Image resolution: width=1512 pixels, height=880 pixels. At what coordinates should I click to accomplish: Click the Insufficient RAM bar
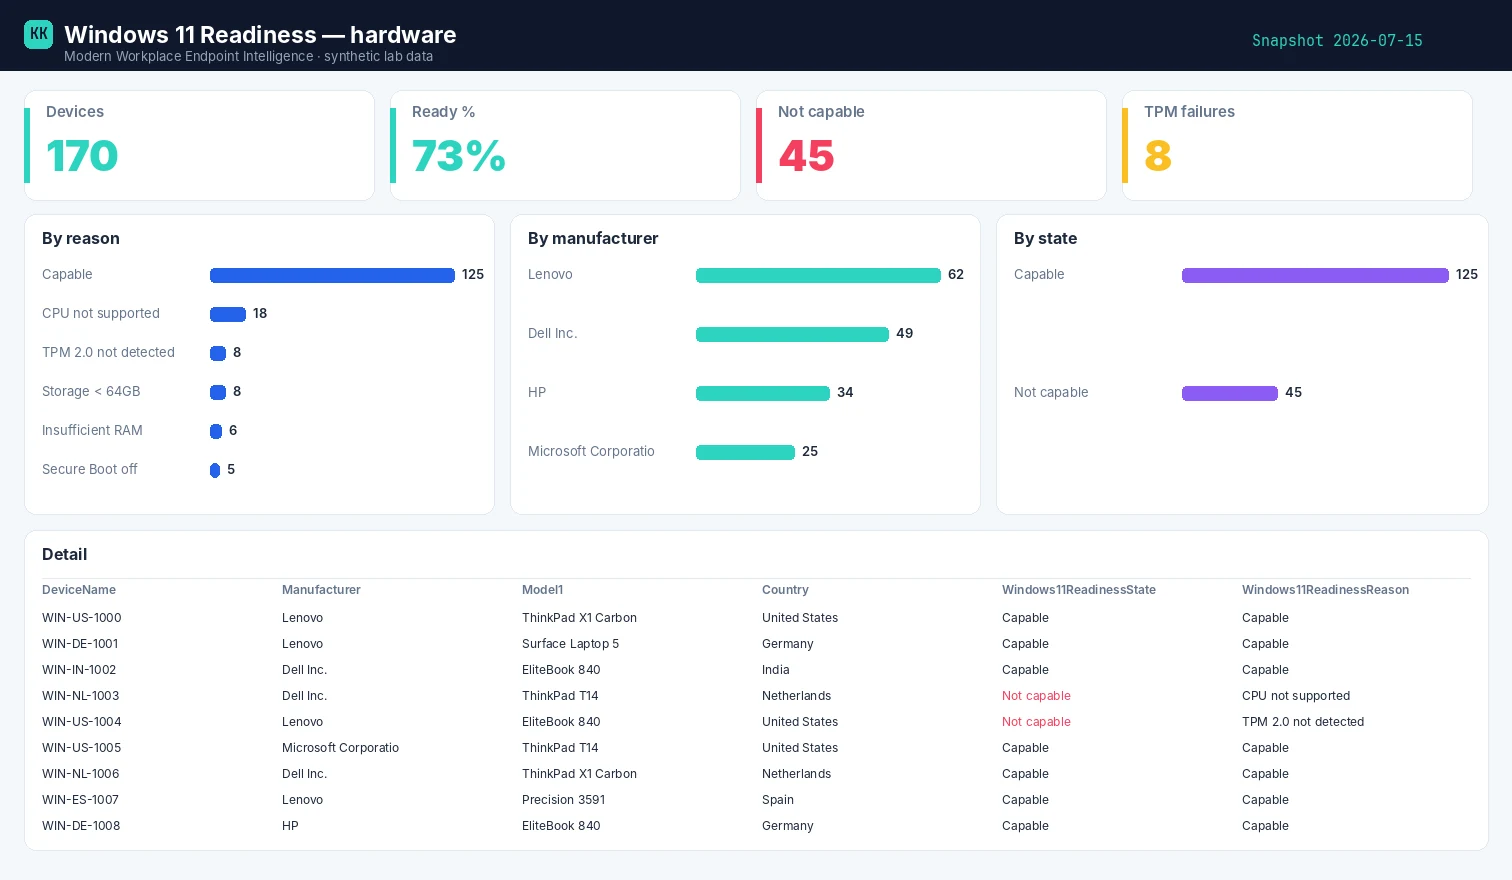click(x=216, y=431)
